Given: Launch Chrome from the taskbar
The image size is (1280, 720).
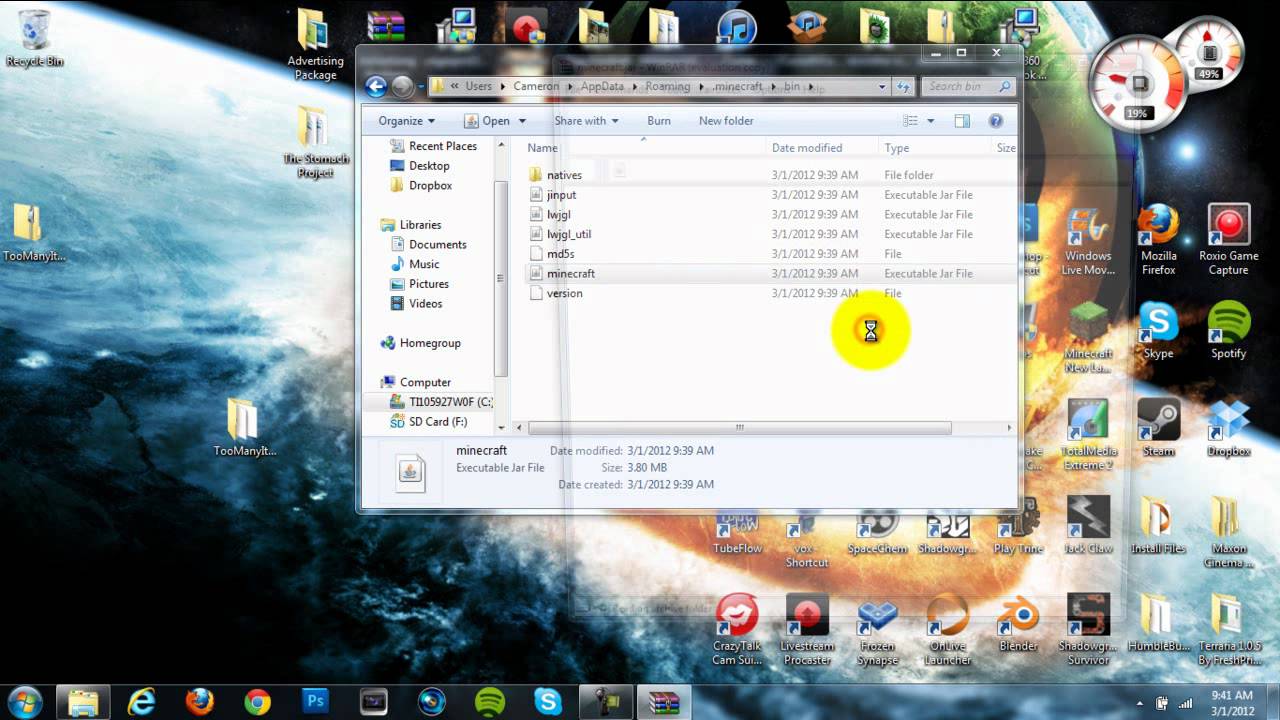Looking at the screenshot, I should click(x=258, y=702).
